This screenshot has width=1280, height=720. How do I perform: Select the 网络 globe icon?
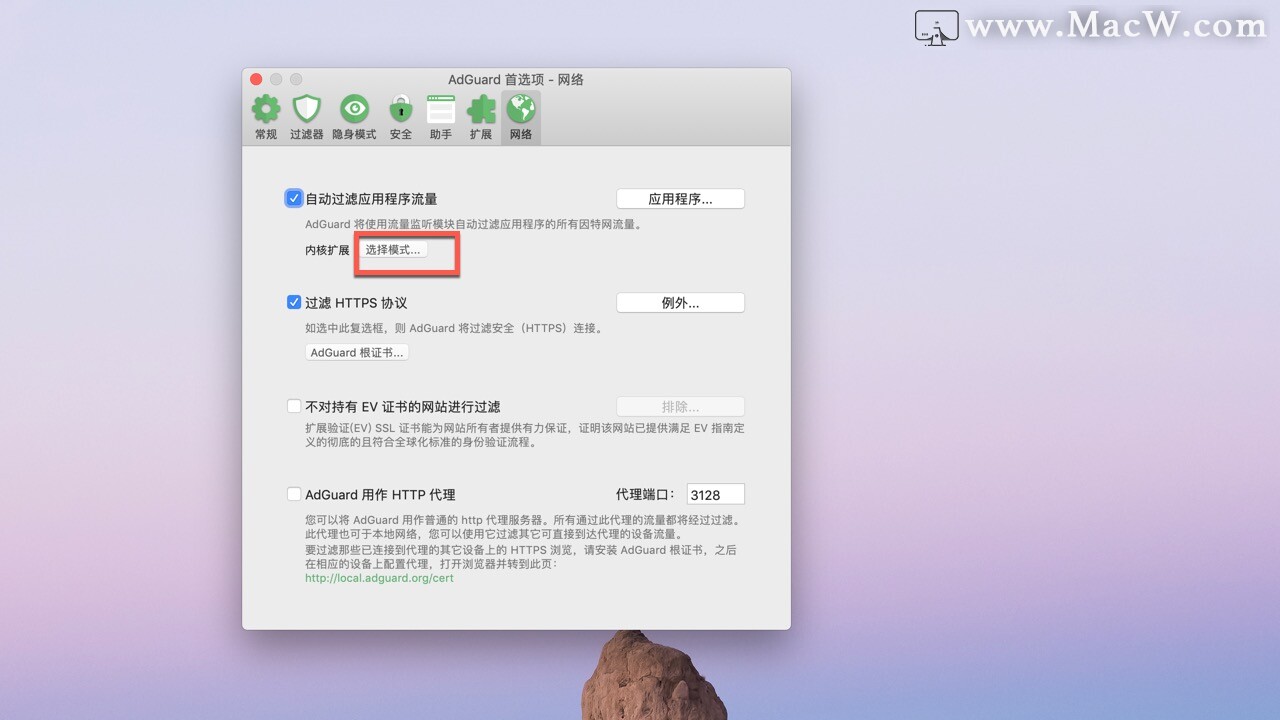pyautogui.click(x=521, y=109)
